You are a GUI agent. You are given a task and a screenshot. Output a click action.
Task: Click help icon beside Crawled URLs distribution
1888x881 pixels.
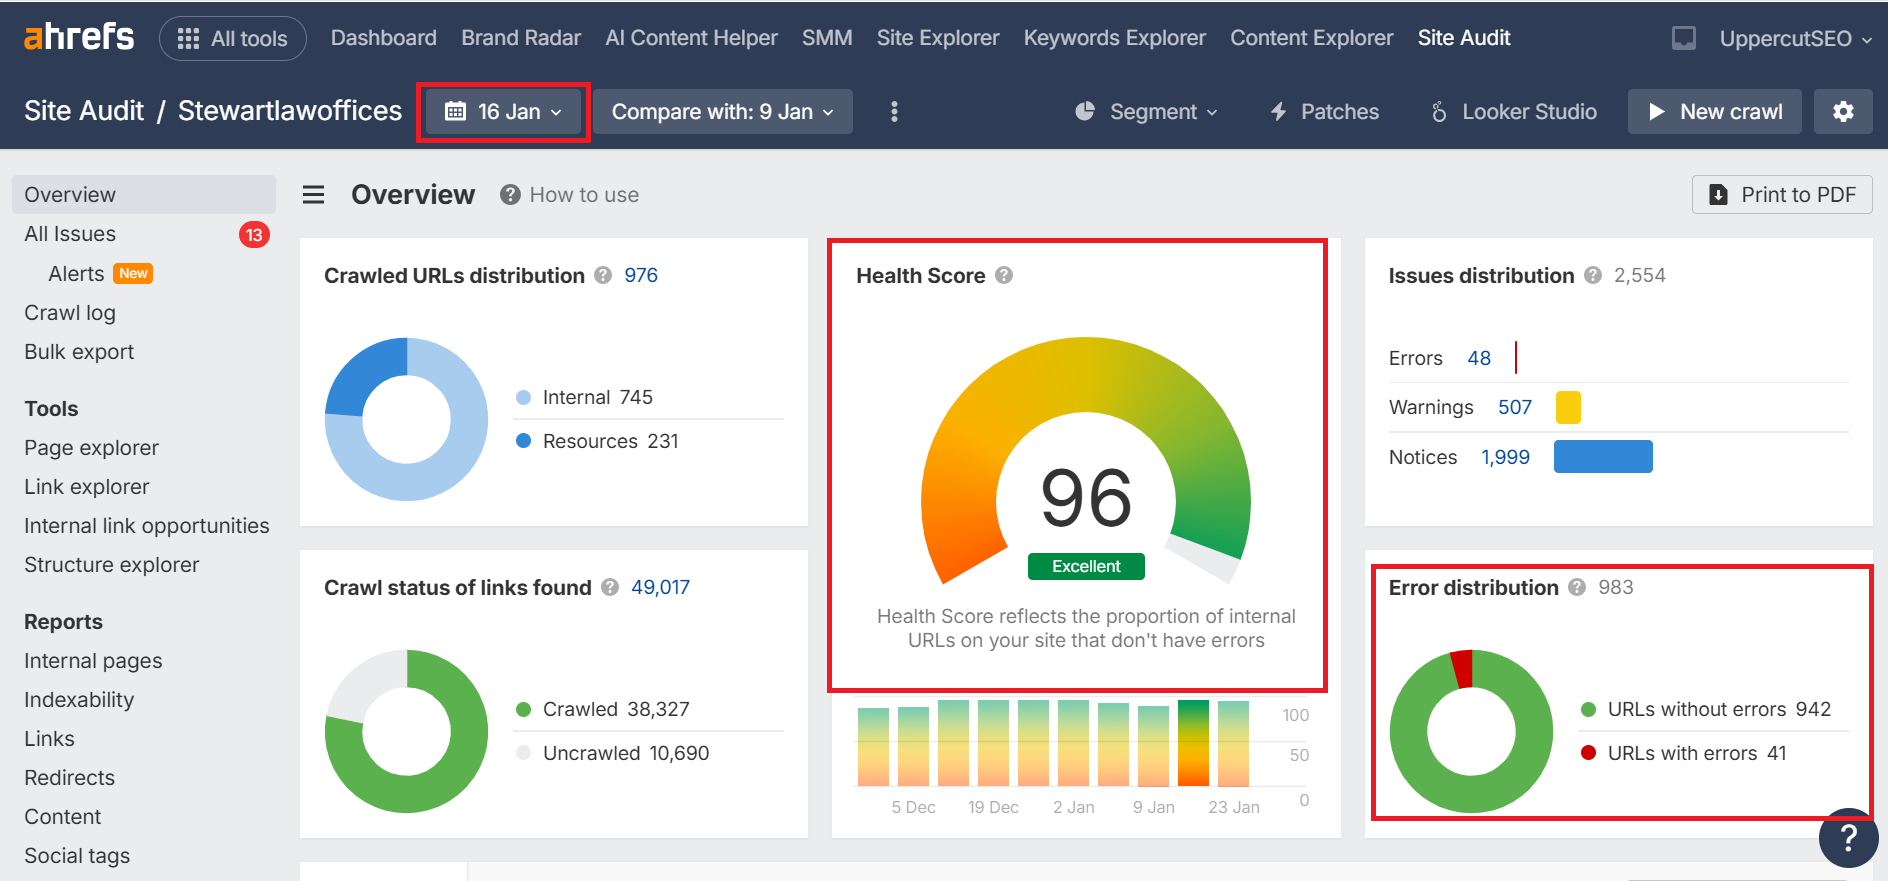pyautogui.click(x=603, y=275)
